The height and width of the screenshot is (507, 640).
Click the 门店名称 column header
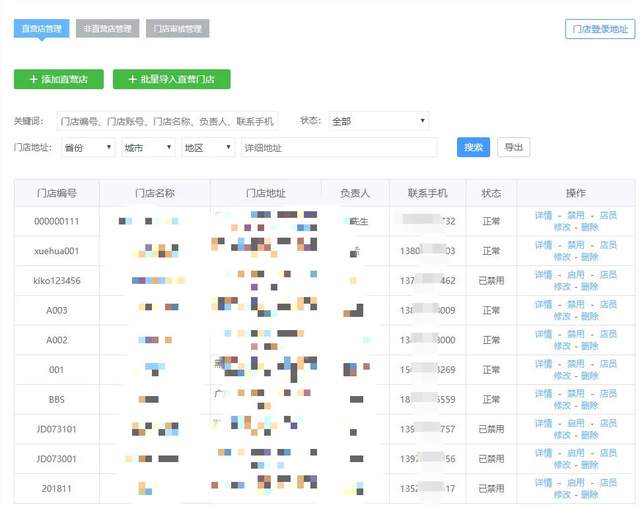pyautogui.click(x=155, y=193)
